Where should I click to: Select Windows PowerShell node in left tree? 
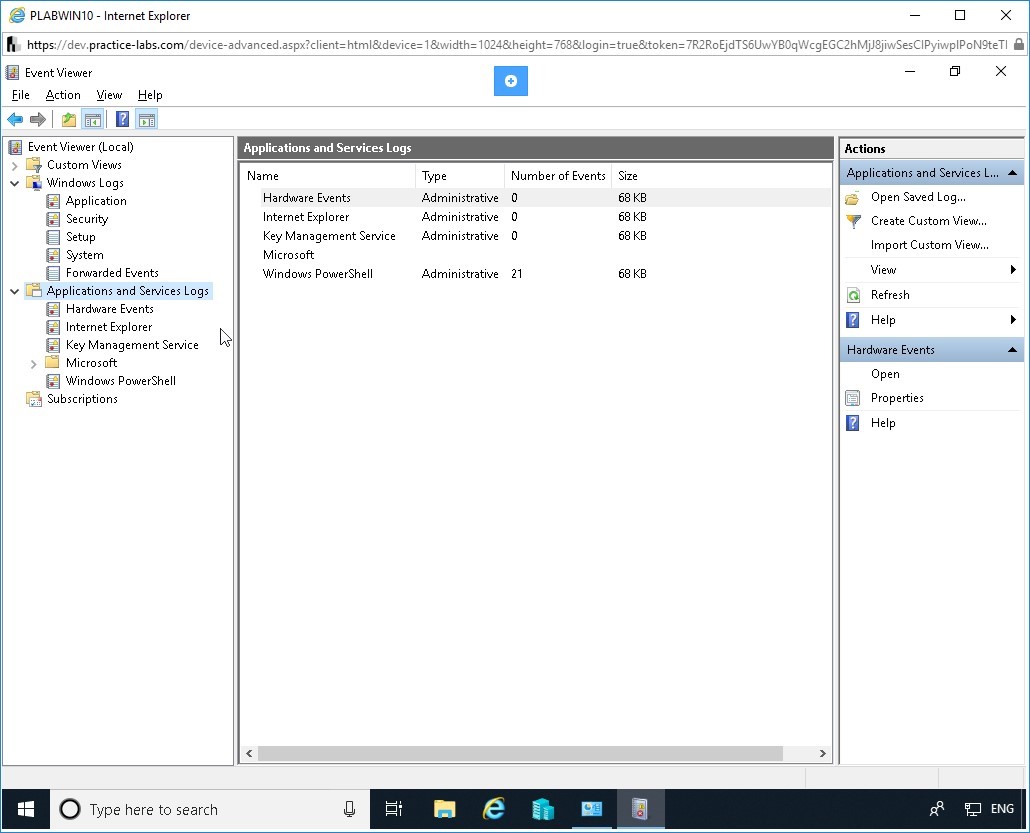click(120, 381)
